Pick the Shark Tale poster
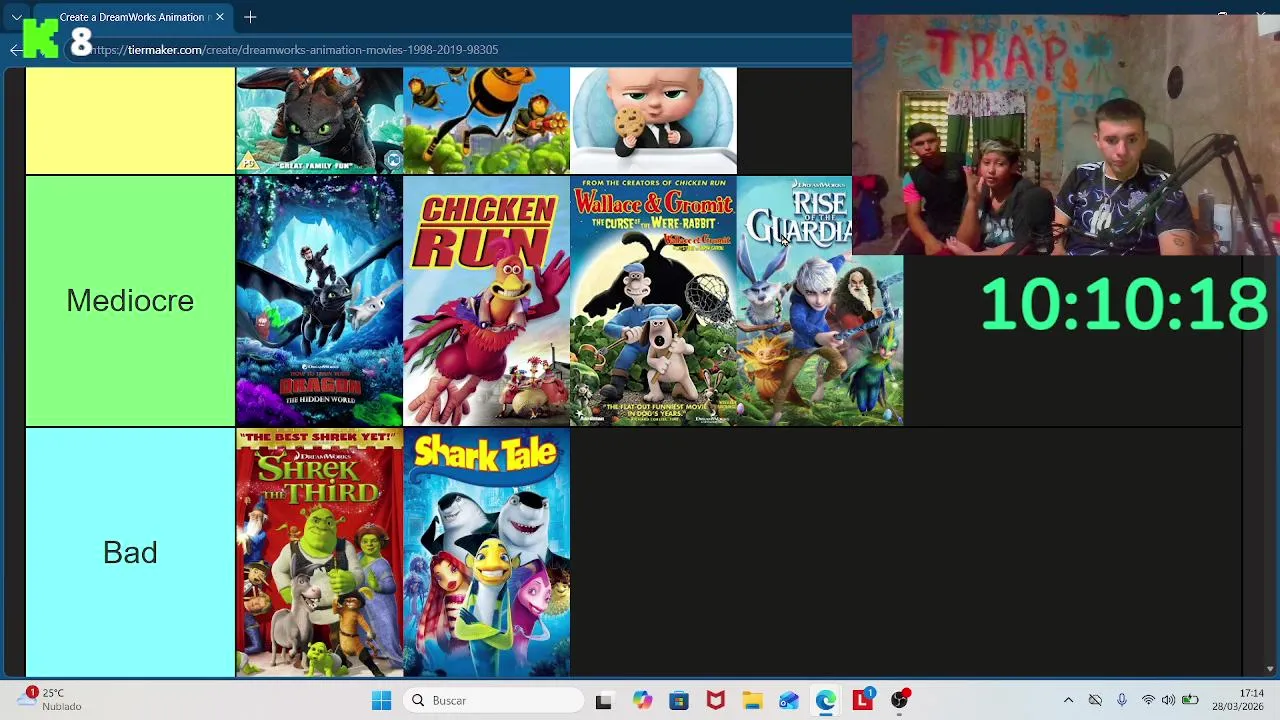This screenshot has width=1280, height=720. (x=486, y=553)
